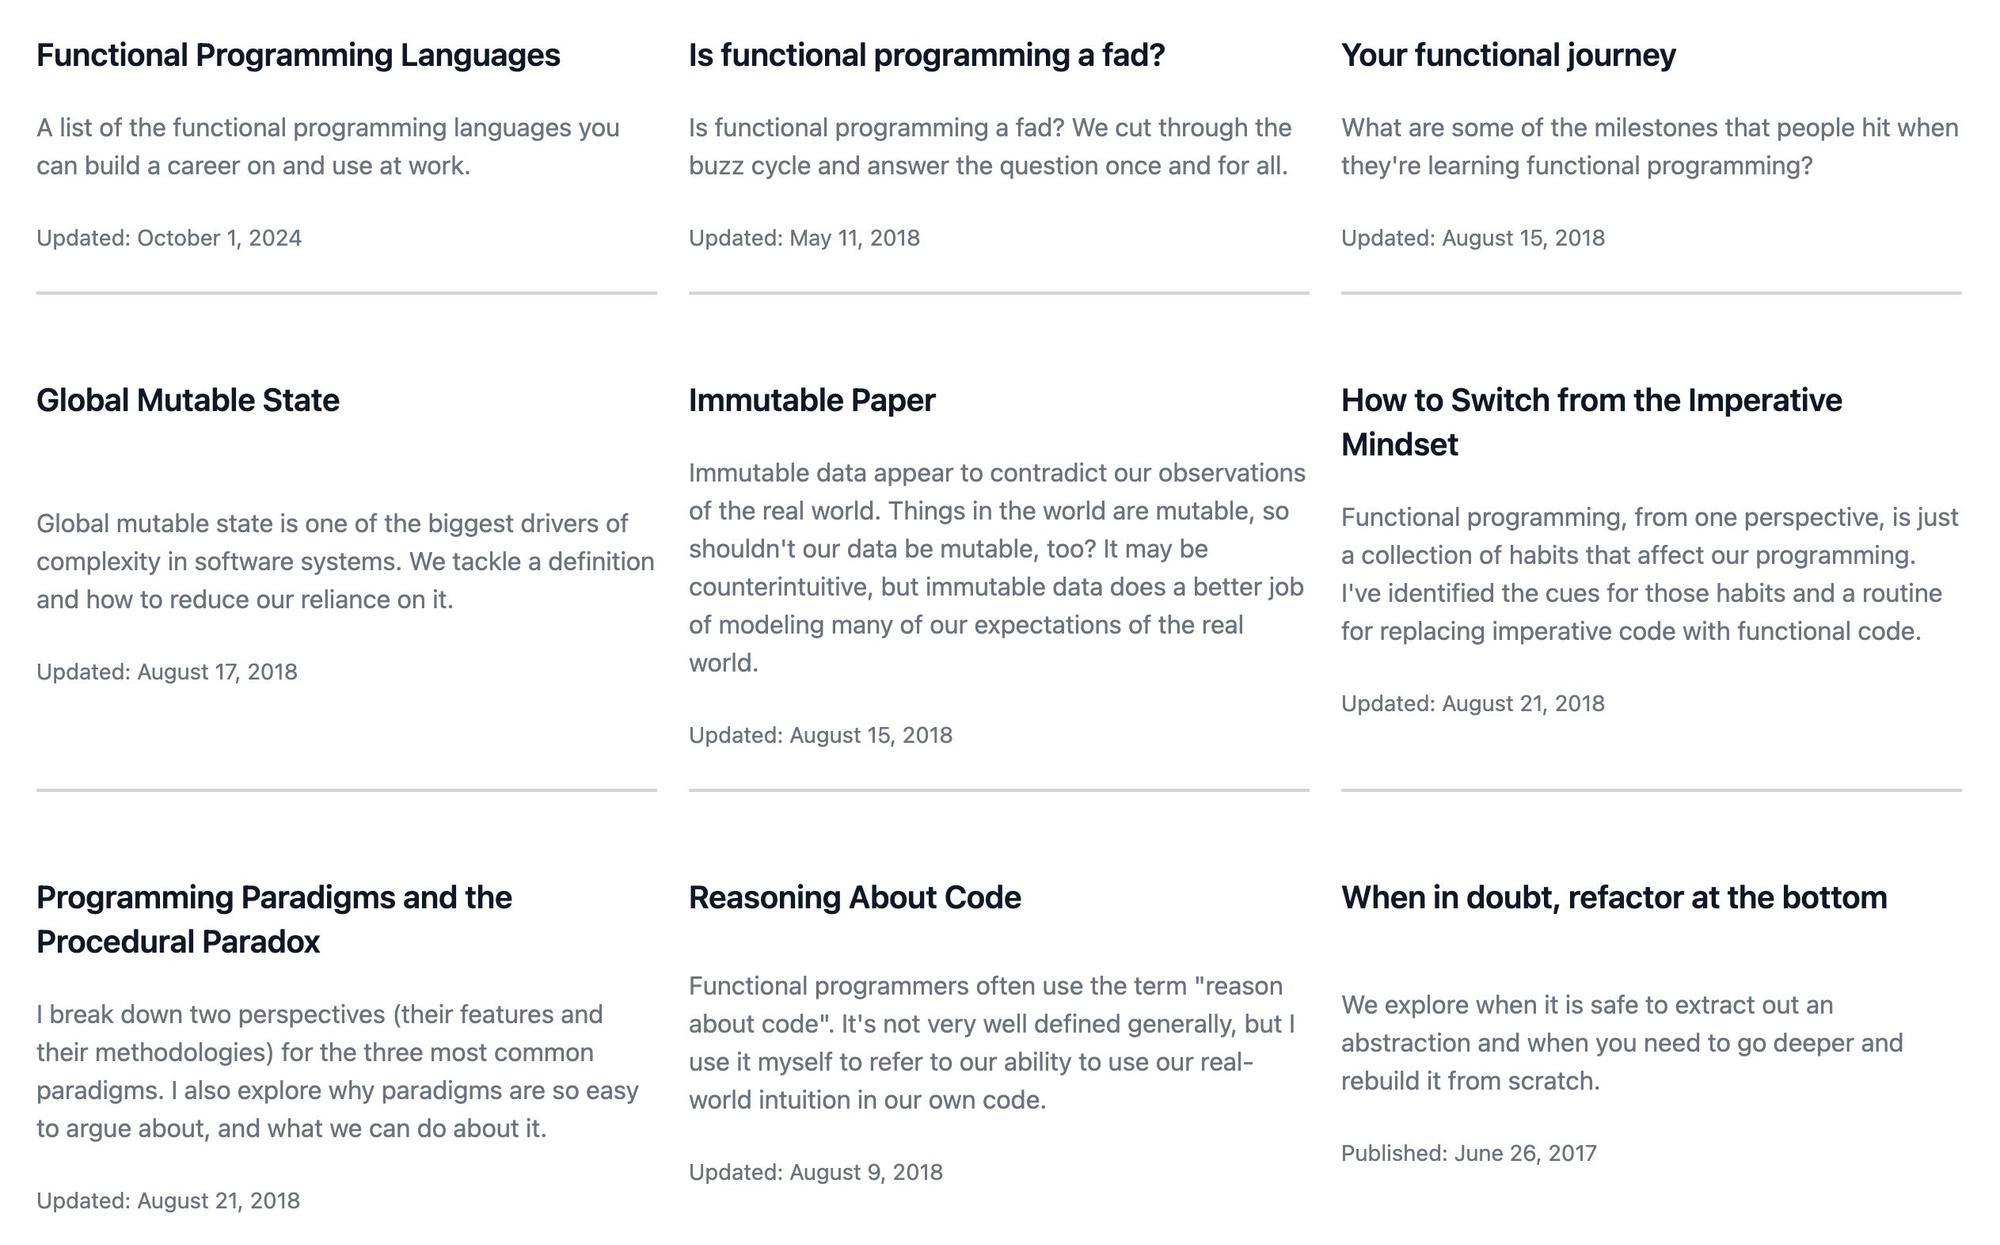Click the "Published: June 26, 2017" date
The height and width of the screenshot is (1245, 2000).
click(1468, 1153)
